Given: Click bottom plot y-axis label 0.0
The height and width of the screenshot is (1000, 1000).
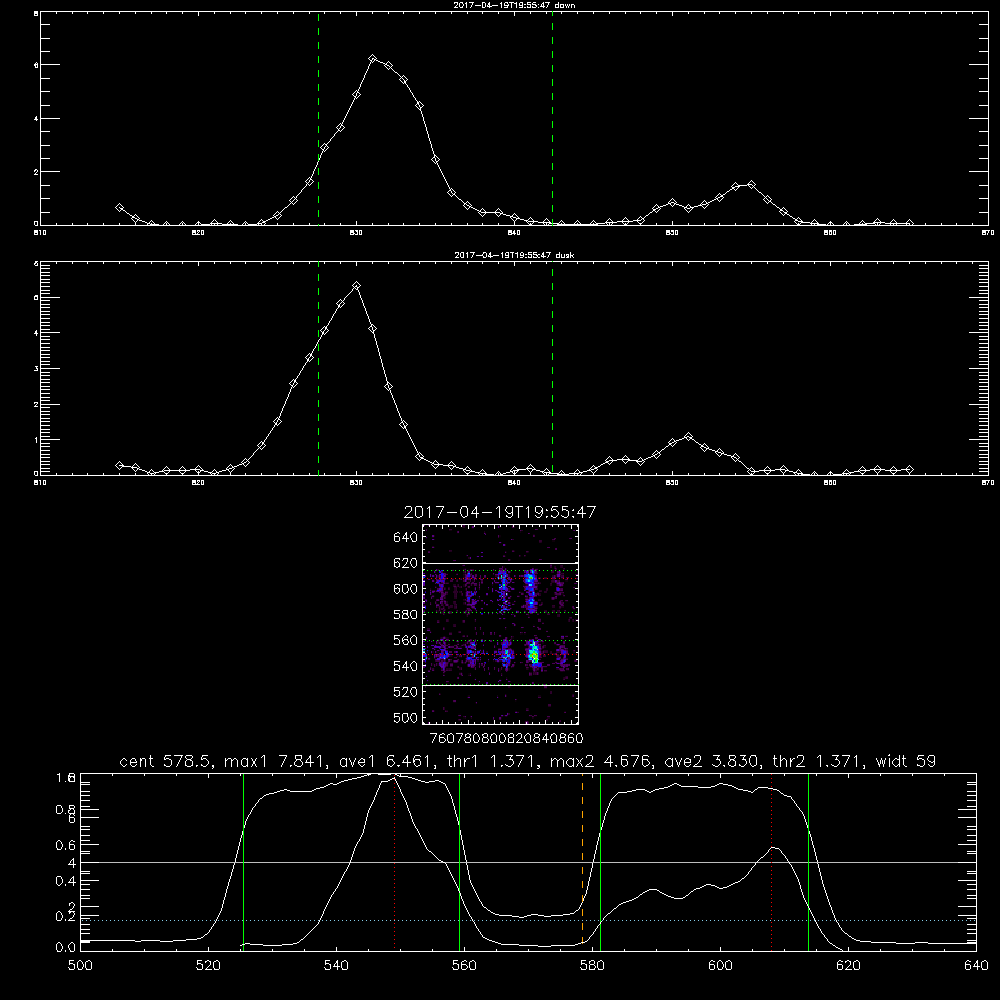Looking at the screenshot, I should point(66,948).
